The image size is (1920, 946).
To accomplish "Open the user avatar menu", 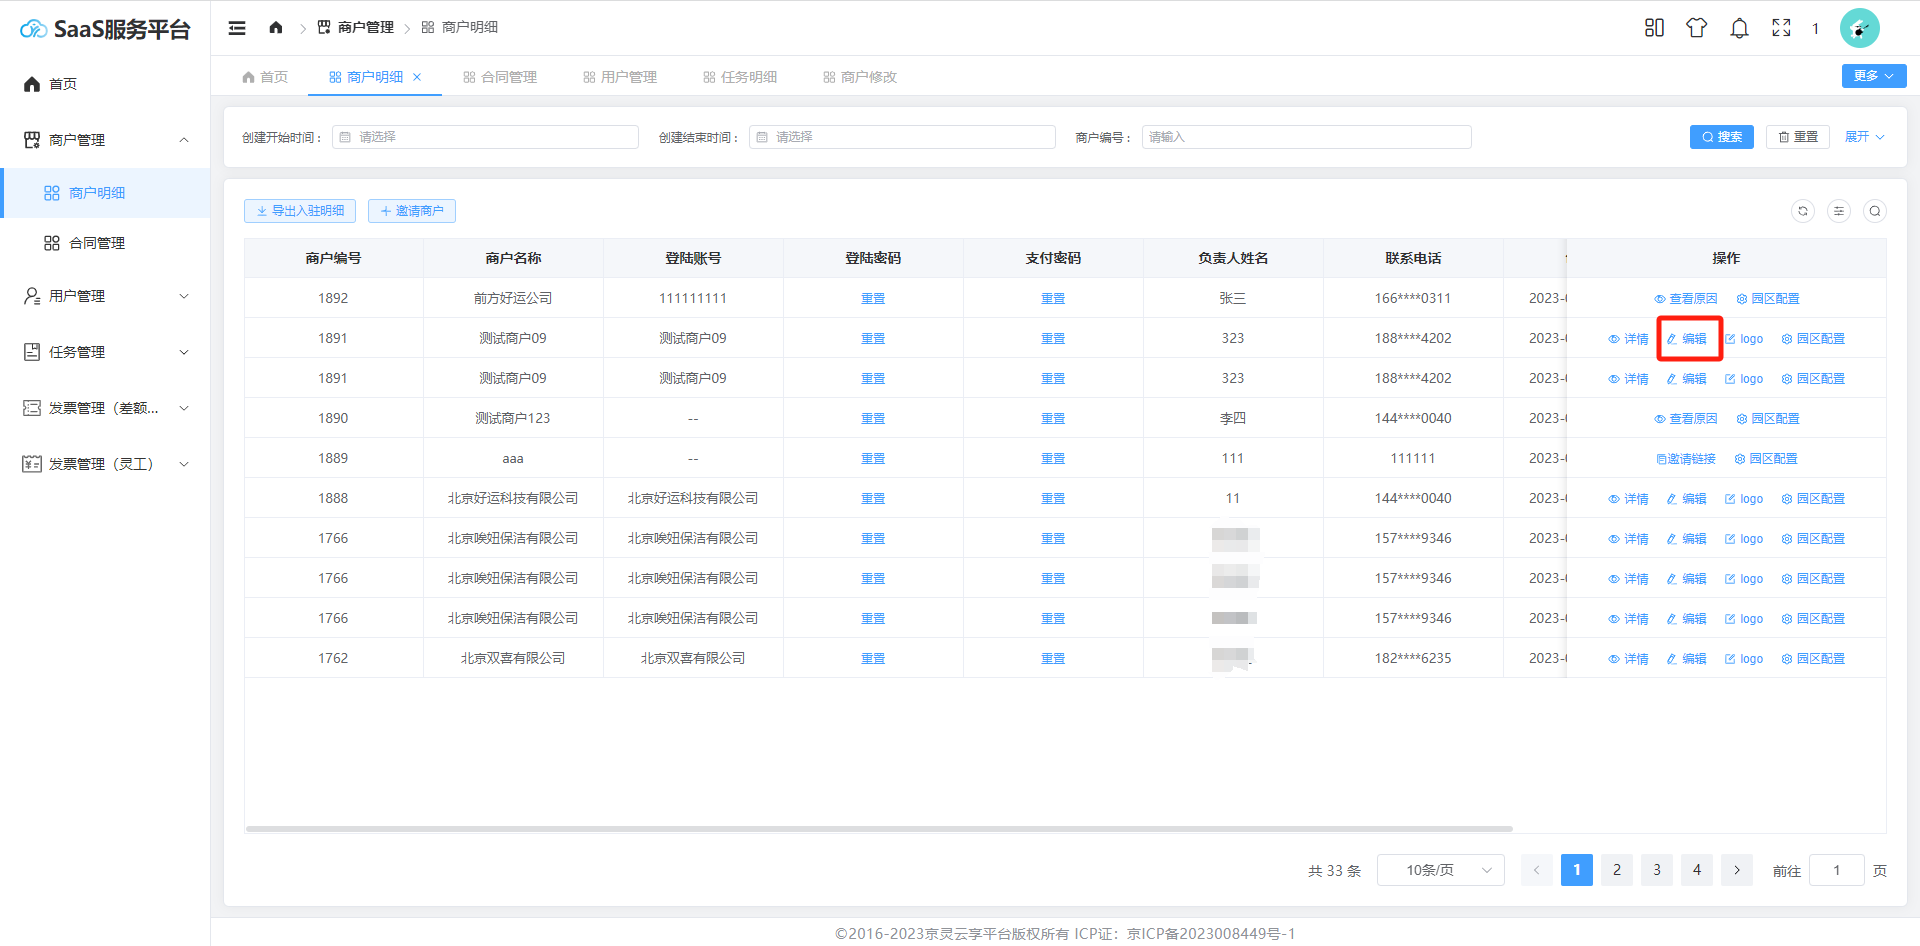I will [x=1859, y=28].
